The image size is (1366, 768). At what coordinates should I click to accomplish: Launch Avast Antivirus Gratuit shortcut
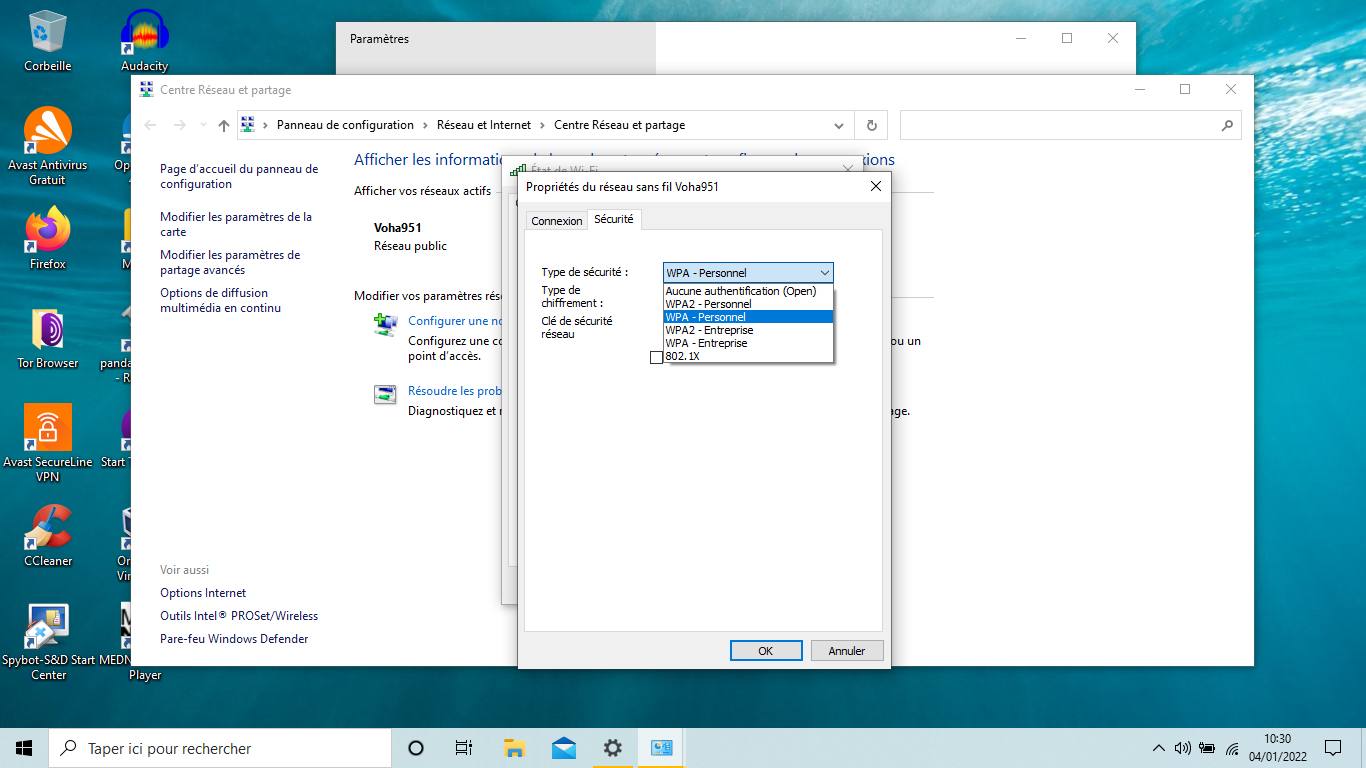coord(47,131)
